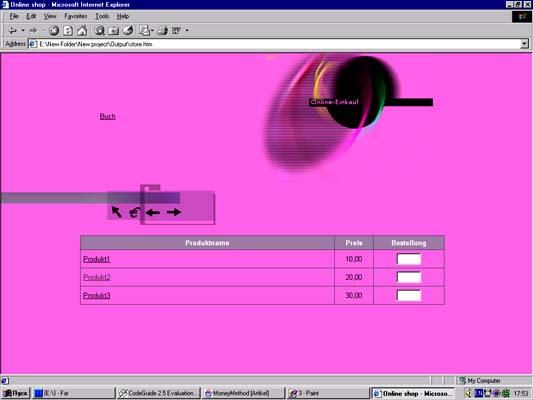Open the Produkt1 product link
Viewport: 533px width, 400px height.
pyautogui.click(x=97, y=259)
